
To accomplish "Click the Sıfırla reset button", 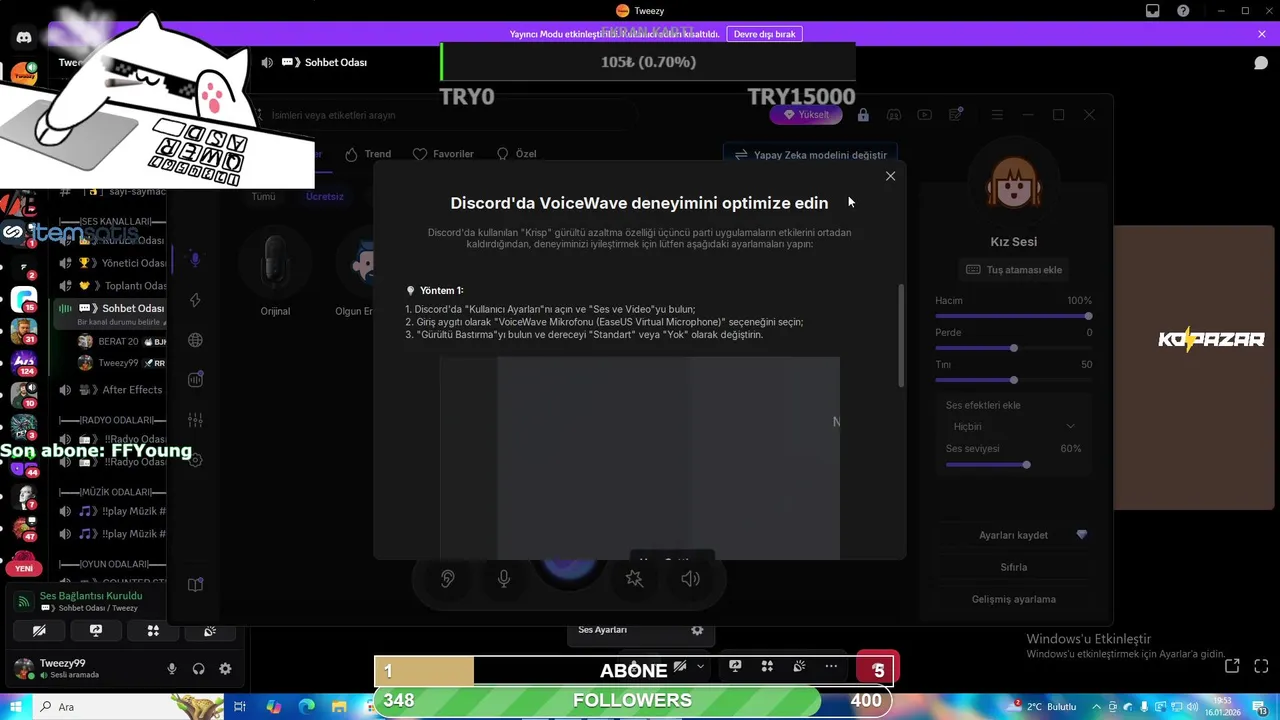I will coord(1014,567).
